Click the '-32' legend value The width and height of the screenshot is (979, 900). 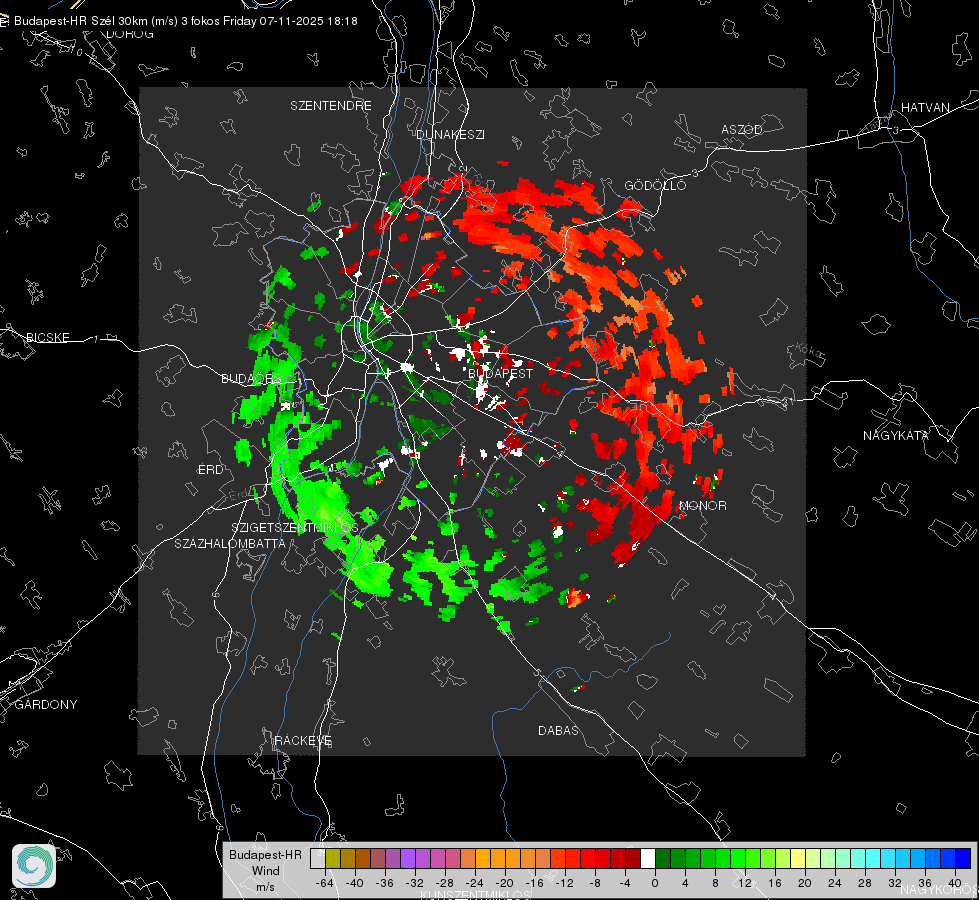tap(415, 883)
